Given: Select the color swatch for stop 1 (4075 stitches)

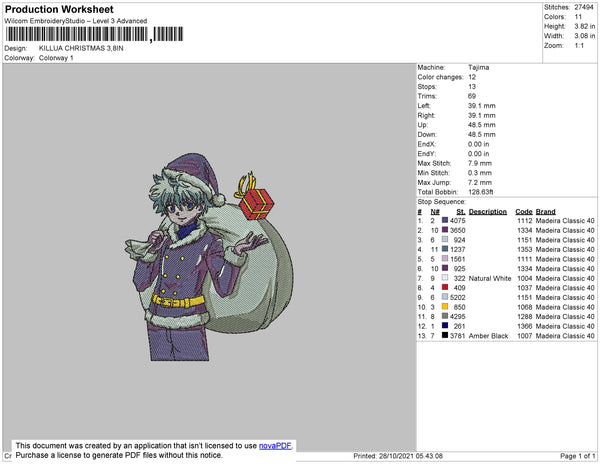Looking at the screenshot, I should [x=445, y=220].
